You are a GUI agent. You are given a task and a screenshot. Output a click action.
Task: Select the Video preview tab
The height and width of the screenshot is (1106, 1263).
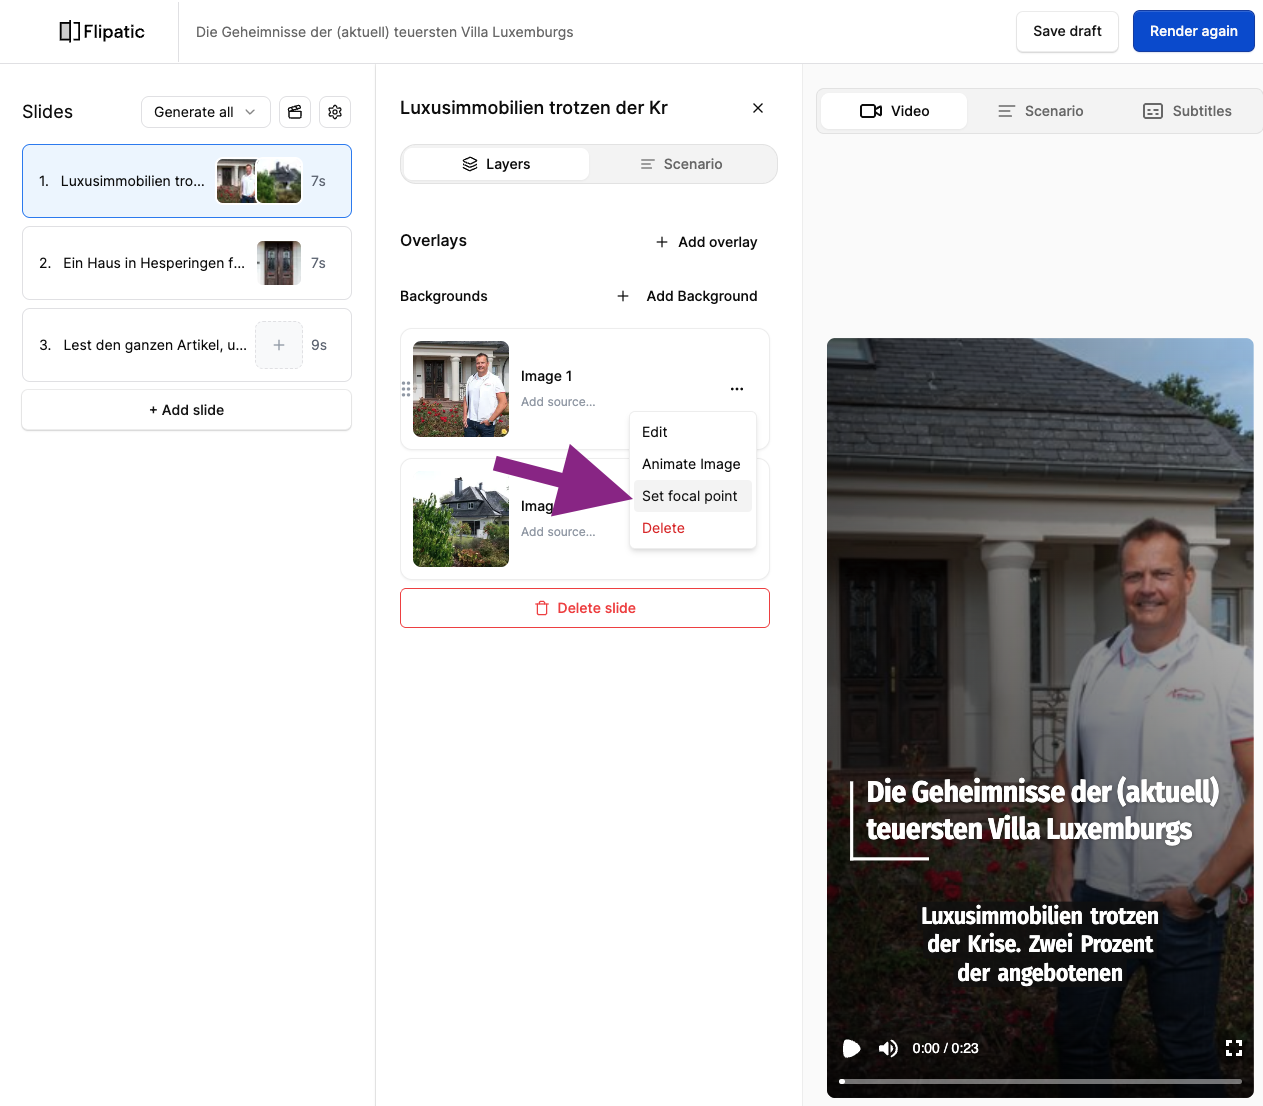pyautogui.click(x=894, y=111)
